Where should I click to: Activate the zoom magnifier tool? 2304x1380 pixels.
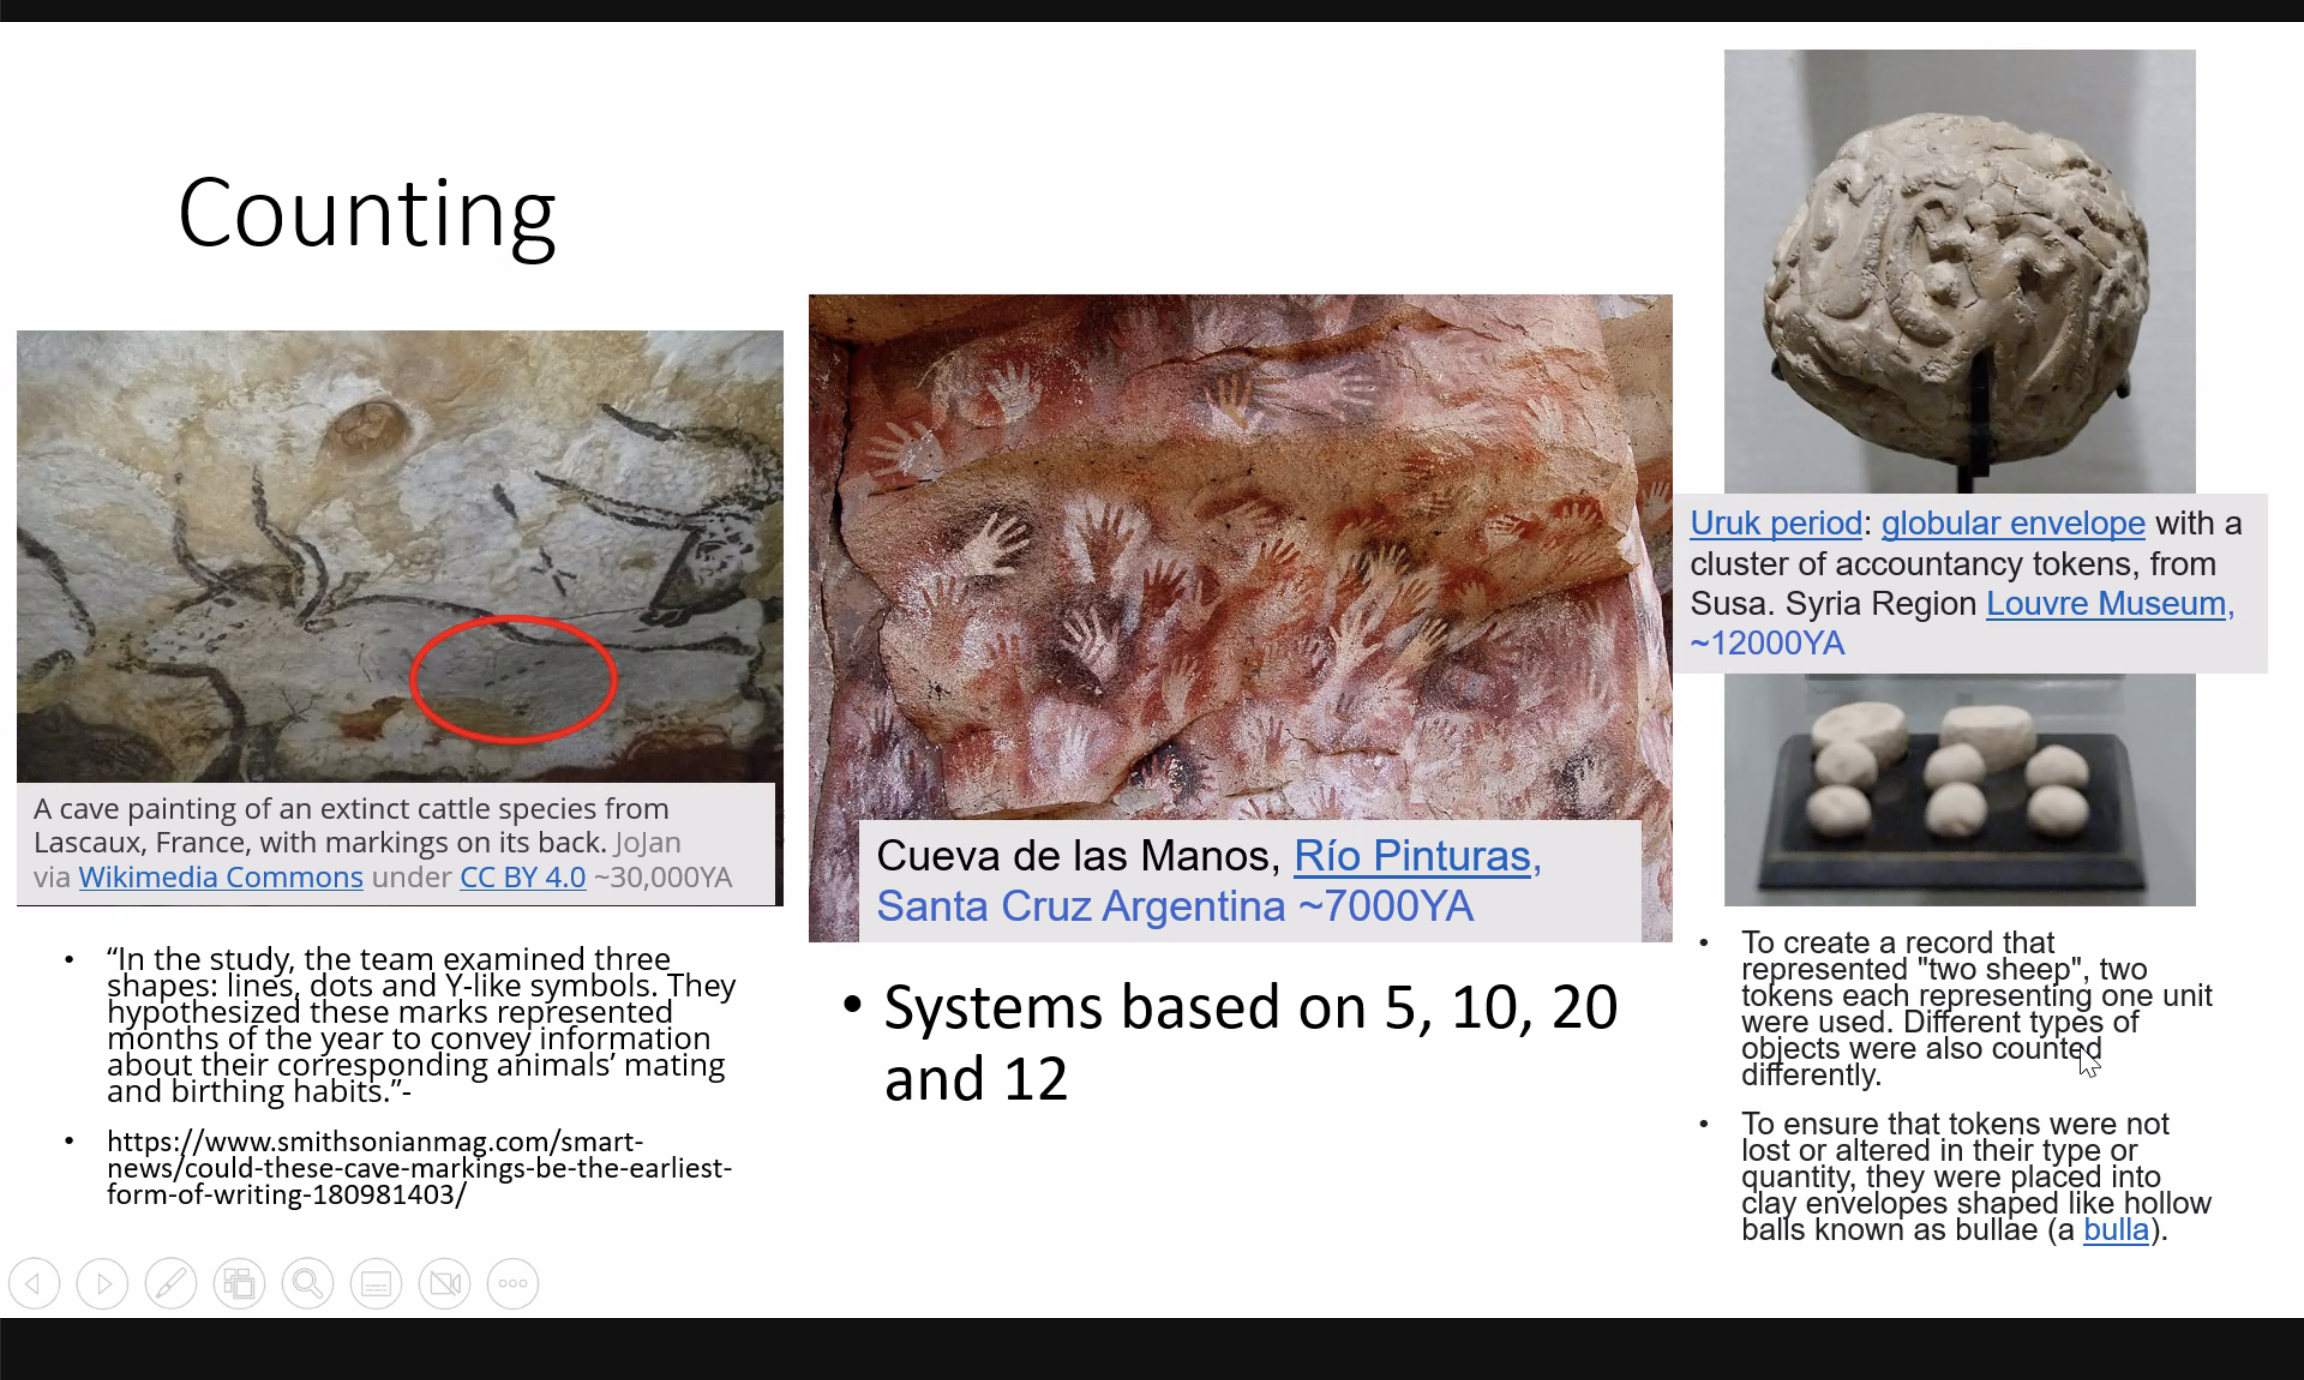(x=307, y=1283)
